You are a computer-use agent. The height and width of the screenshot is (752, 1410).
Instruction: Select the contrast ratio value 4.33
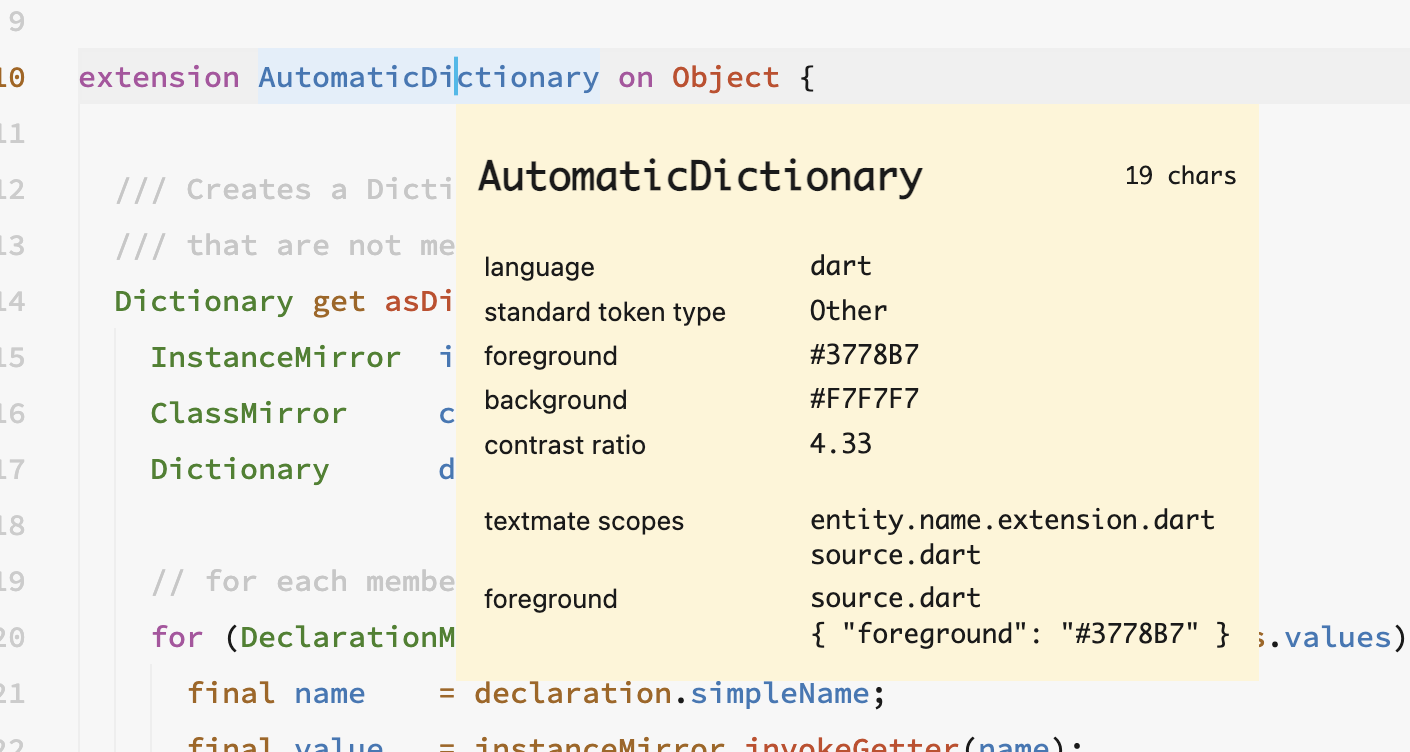click(841, 443)
